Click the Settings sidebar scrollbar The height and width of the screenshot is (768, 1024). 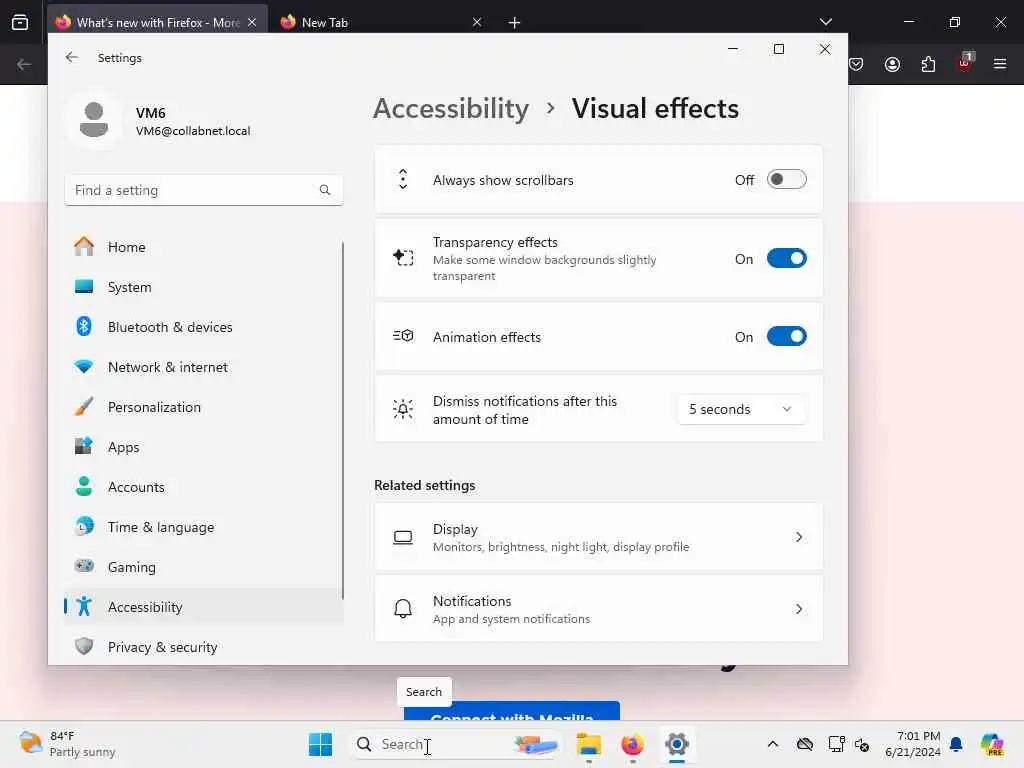[342, 420]
